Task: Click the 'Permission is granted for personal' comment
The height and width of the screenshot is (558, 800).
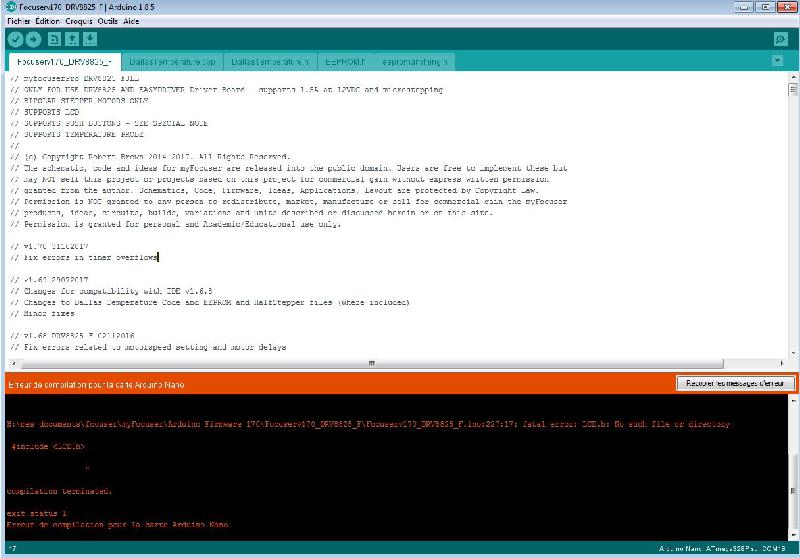Action: coord(176,224)
